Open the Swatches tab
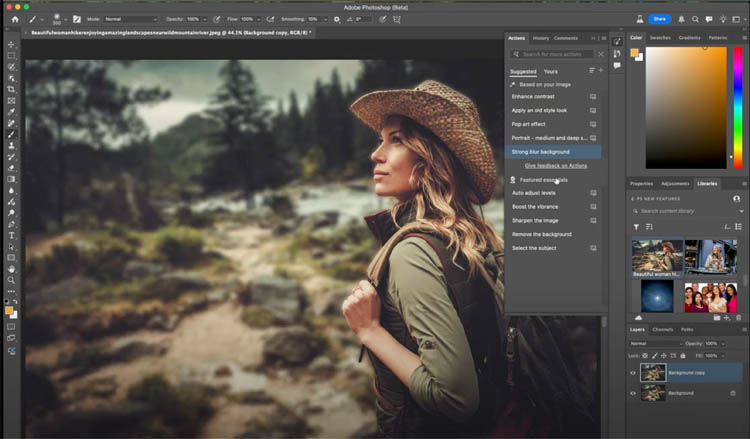Screen dimensions: 750x439 [660, 37]
